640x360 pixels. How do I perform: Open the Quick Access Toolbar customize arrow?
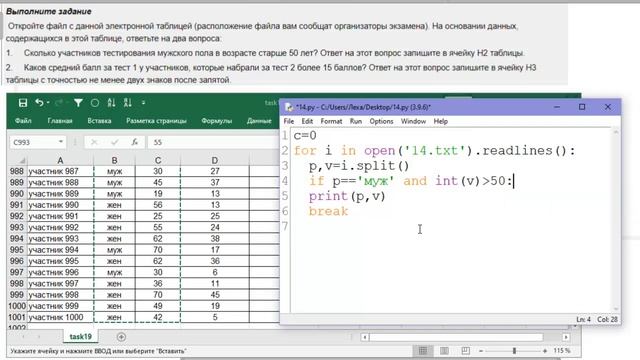point(143,103)
